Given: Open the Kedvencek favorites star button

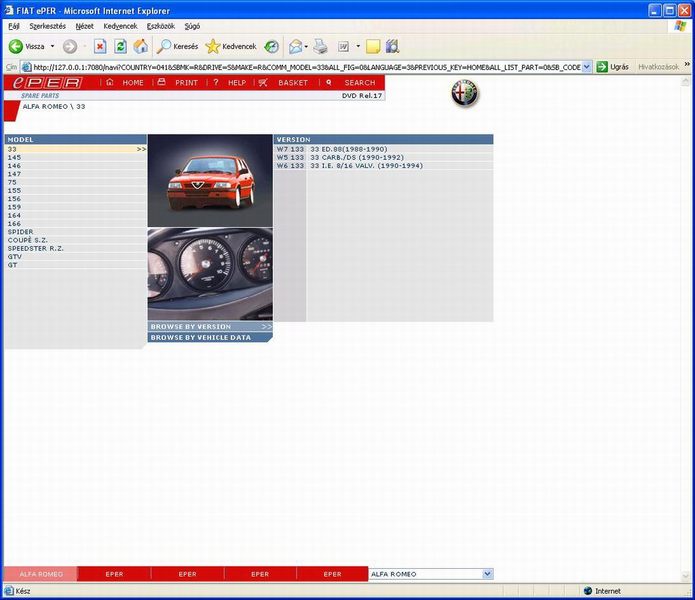Looking at the screenshot, I should click(231, 46).
